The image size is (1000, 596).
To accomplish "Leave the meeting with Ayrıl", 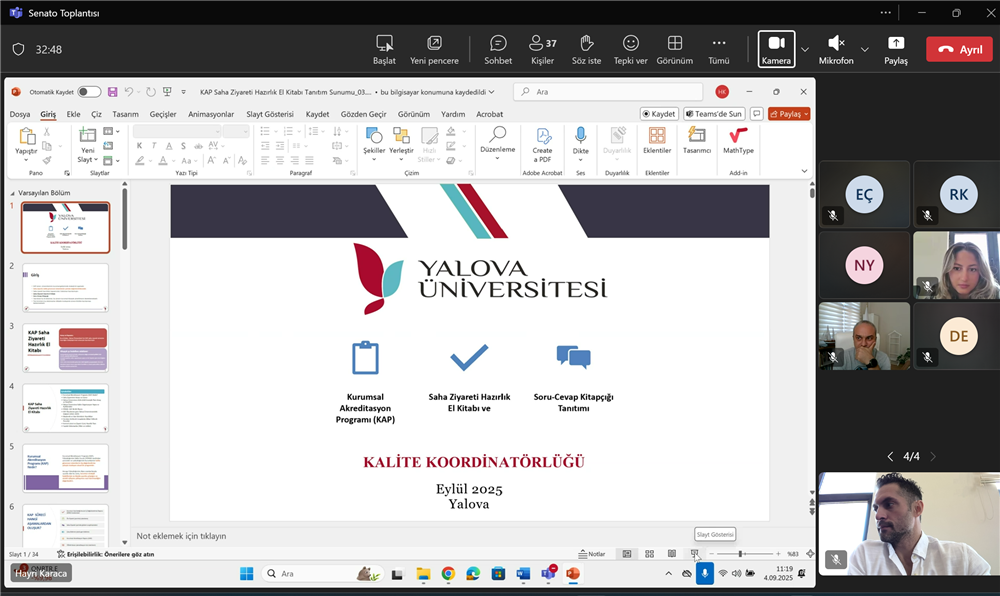I will click(959, 49).
